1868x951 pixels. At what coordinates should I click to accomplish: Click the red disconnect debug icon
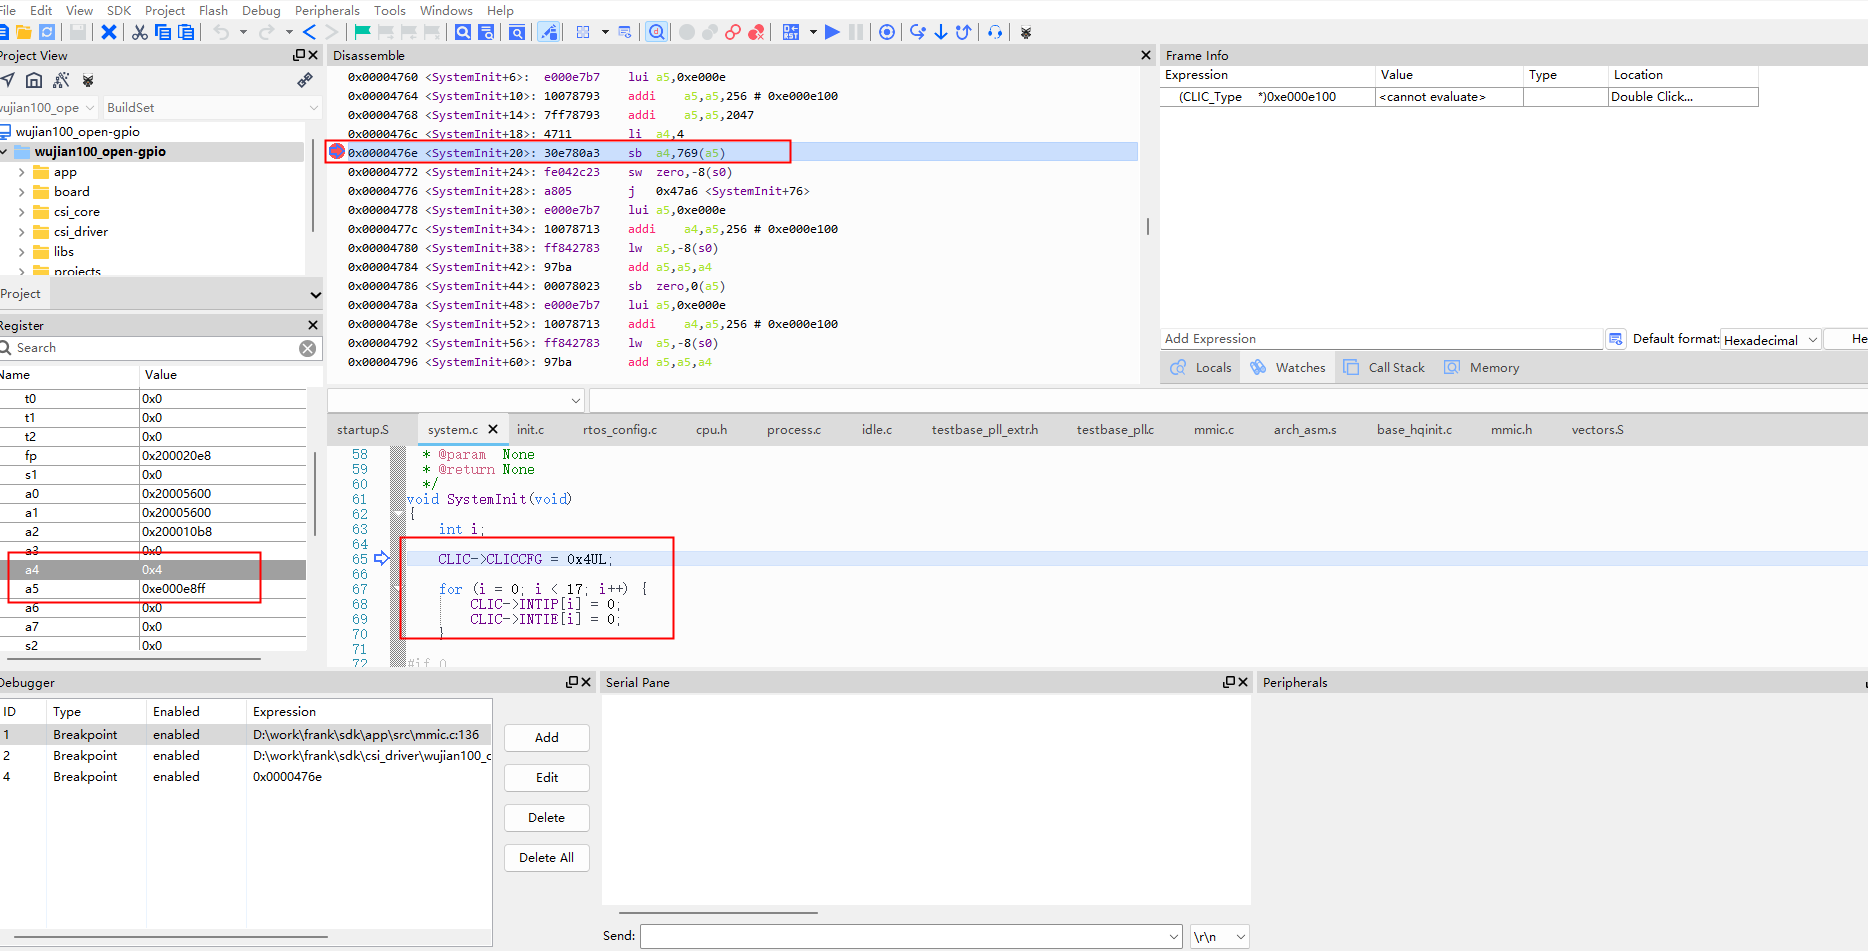coord(756,32)
